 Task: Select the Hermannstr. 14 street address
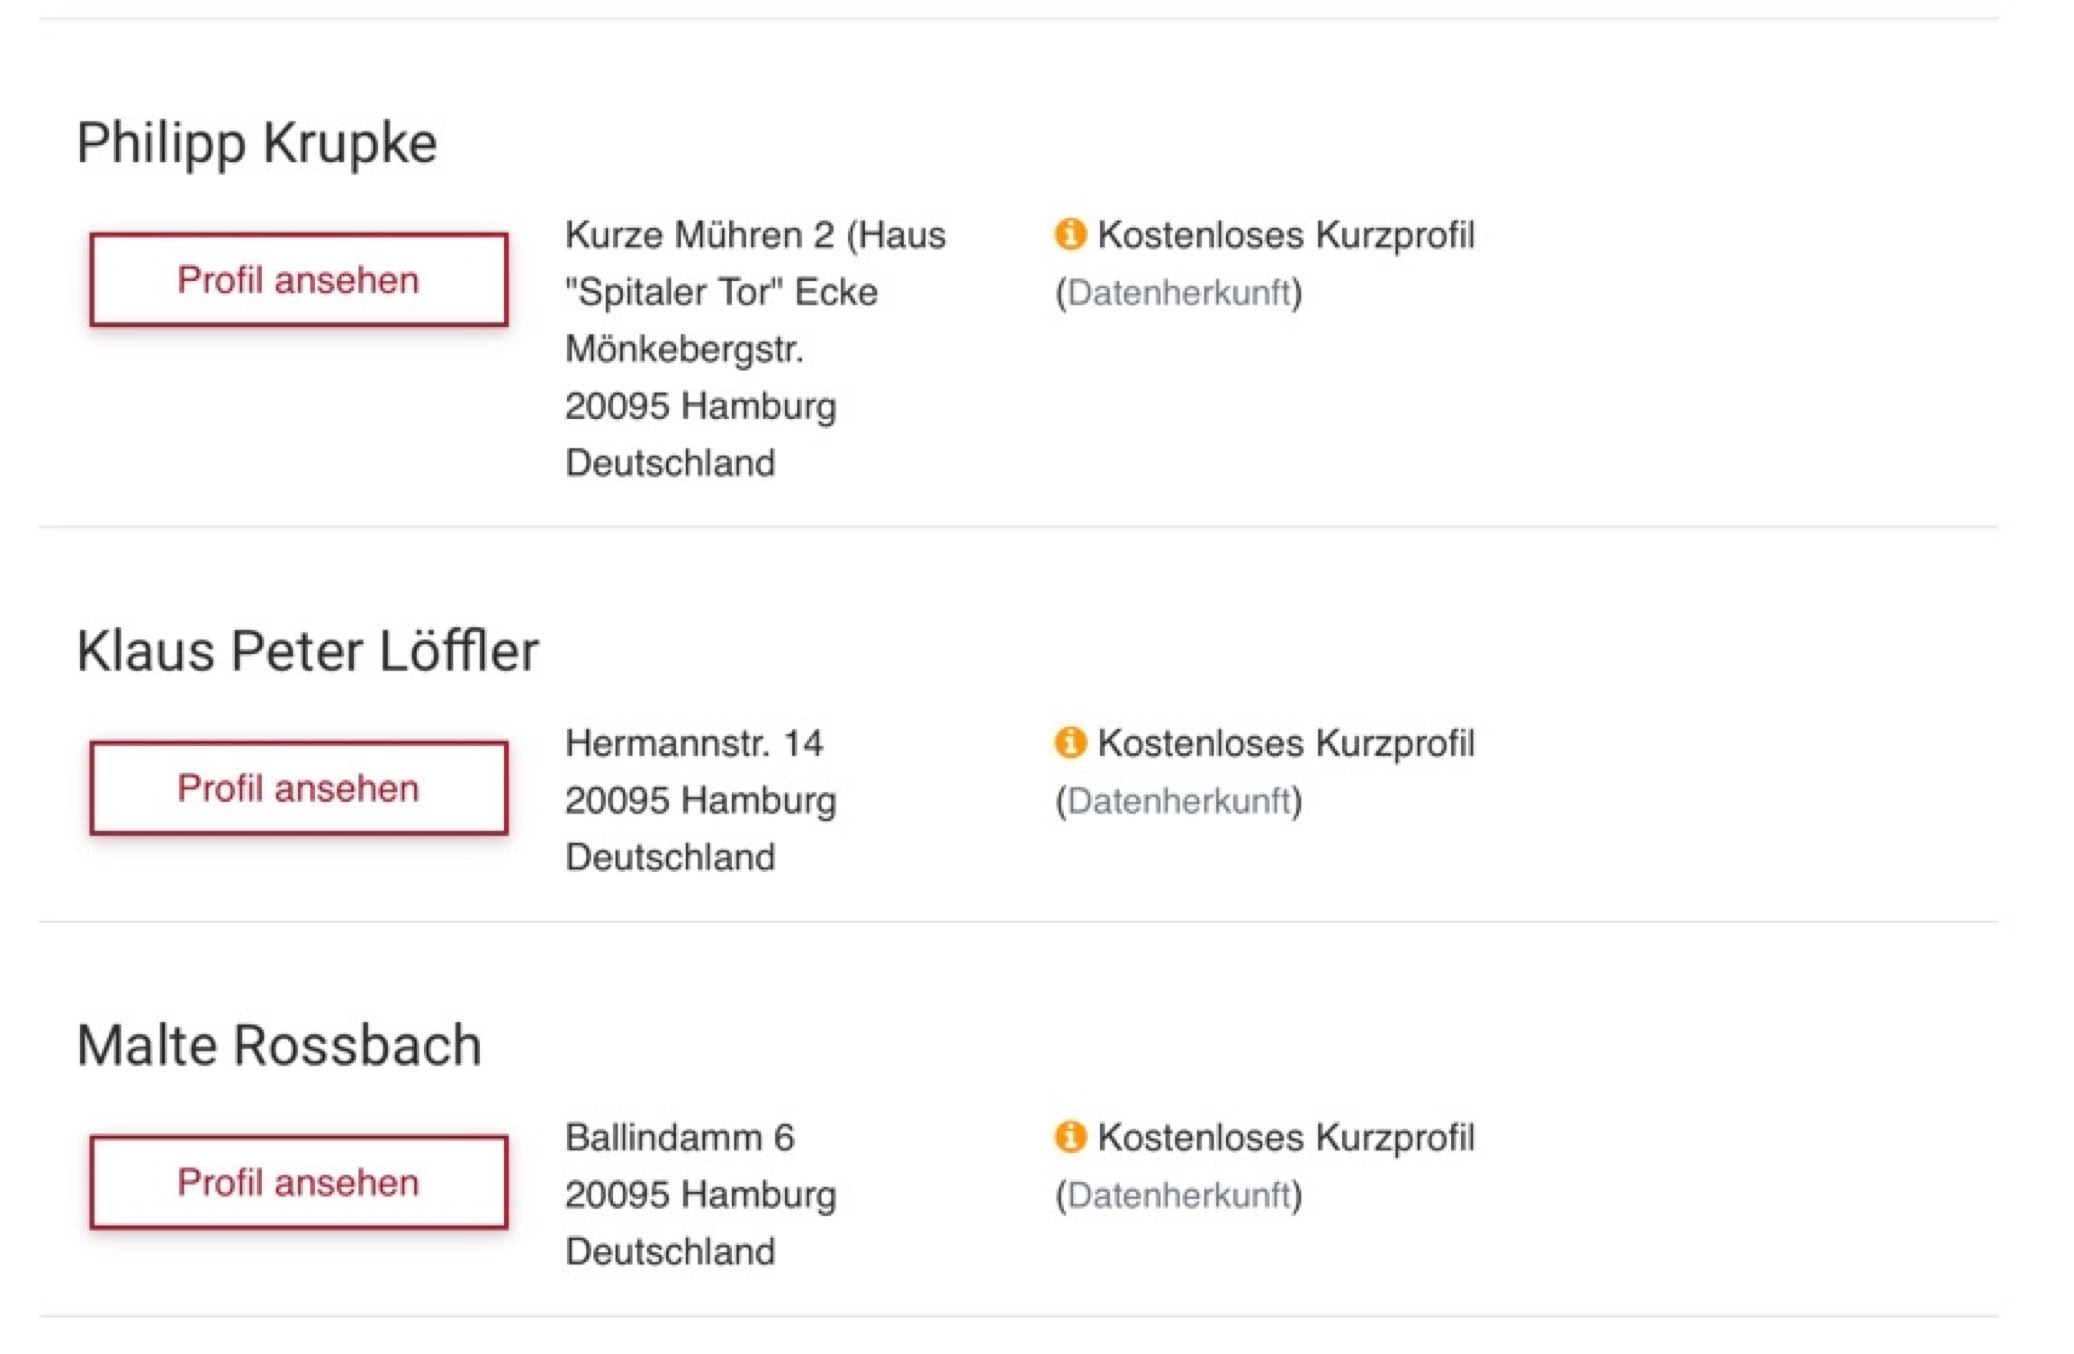coord(694,743)
